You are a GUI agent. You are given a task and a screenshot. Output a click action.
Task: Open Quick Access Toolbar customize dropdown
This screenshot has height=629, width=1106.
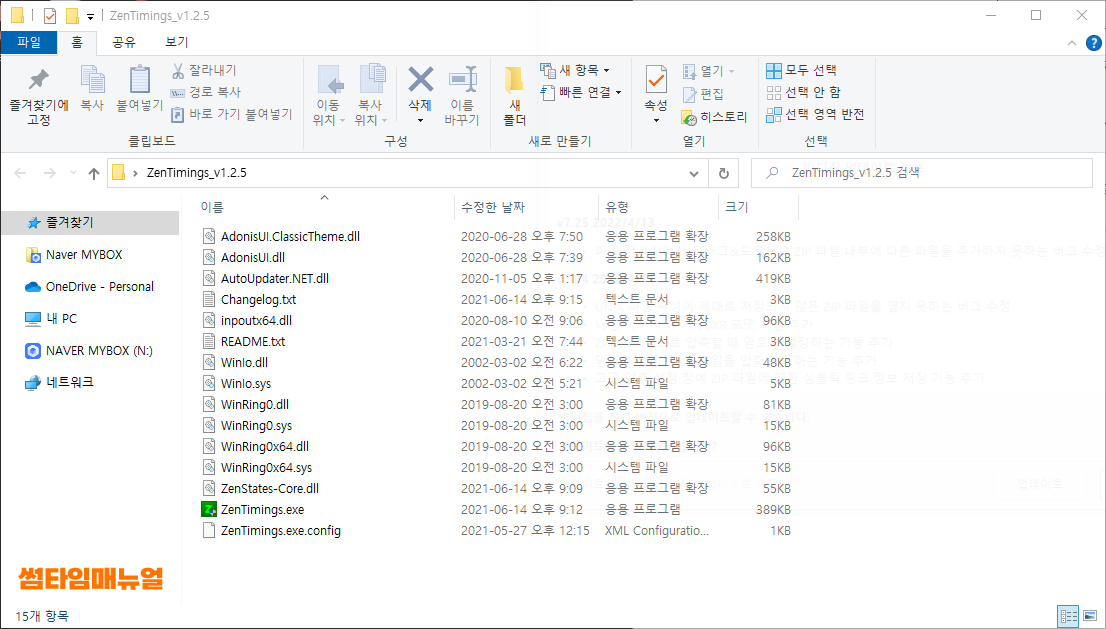90,16
